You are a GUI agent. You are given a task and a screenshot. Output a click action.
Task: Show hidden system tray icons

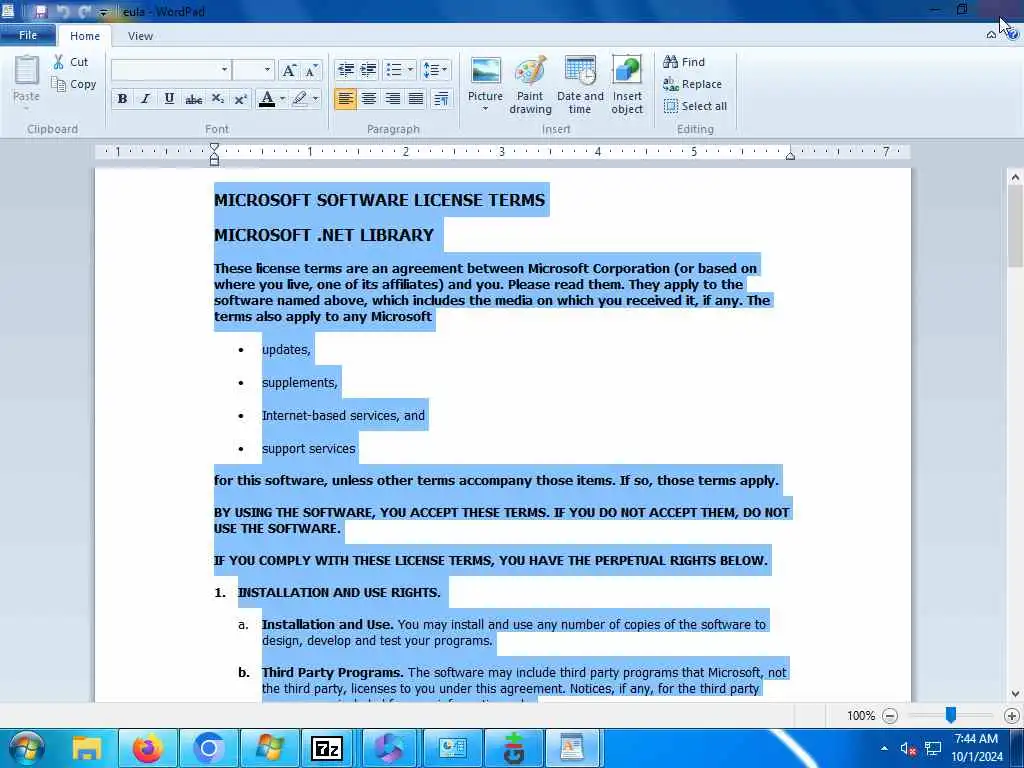(x=884, y=748)
